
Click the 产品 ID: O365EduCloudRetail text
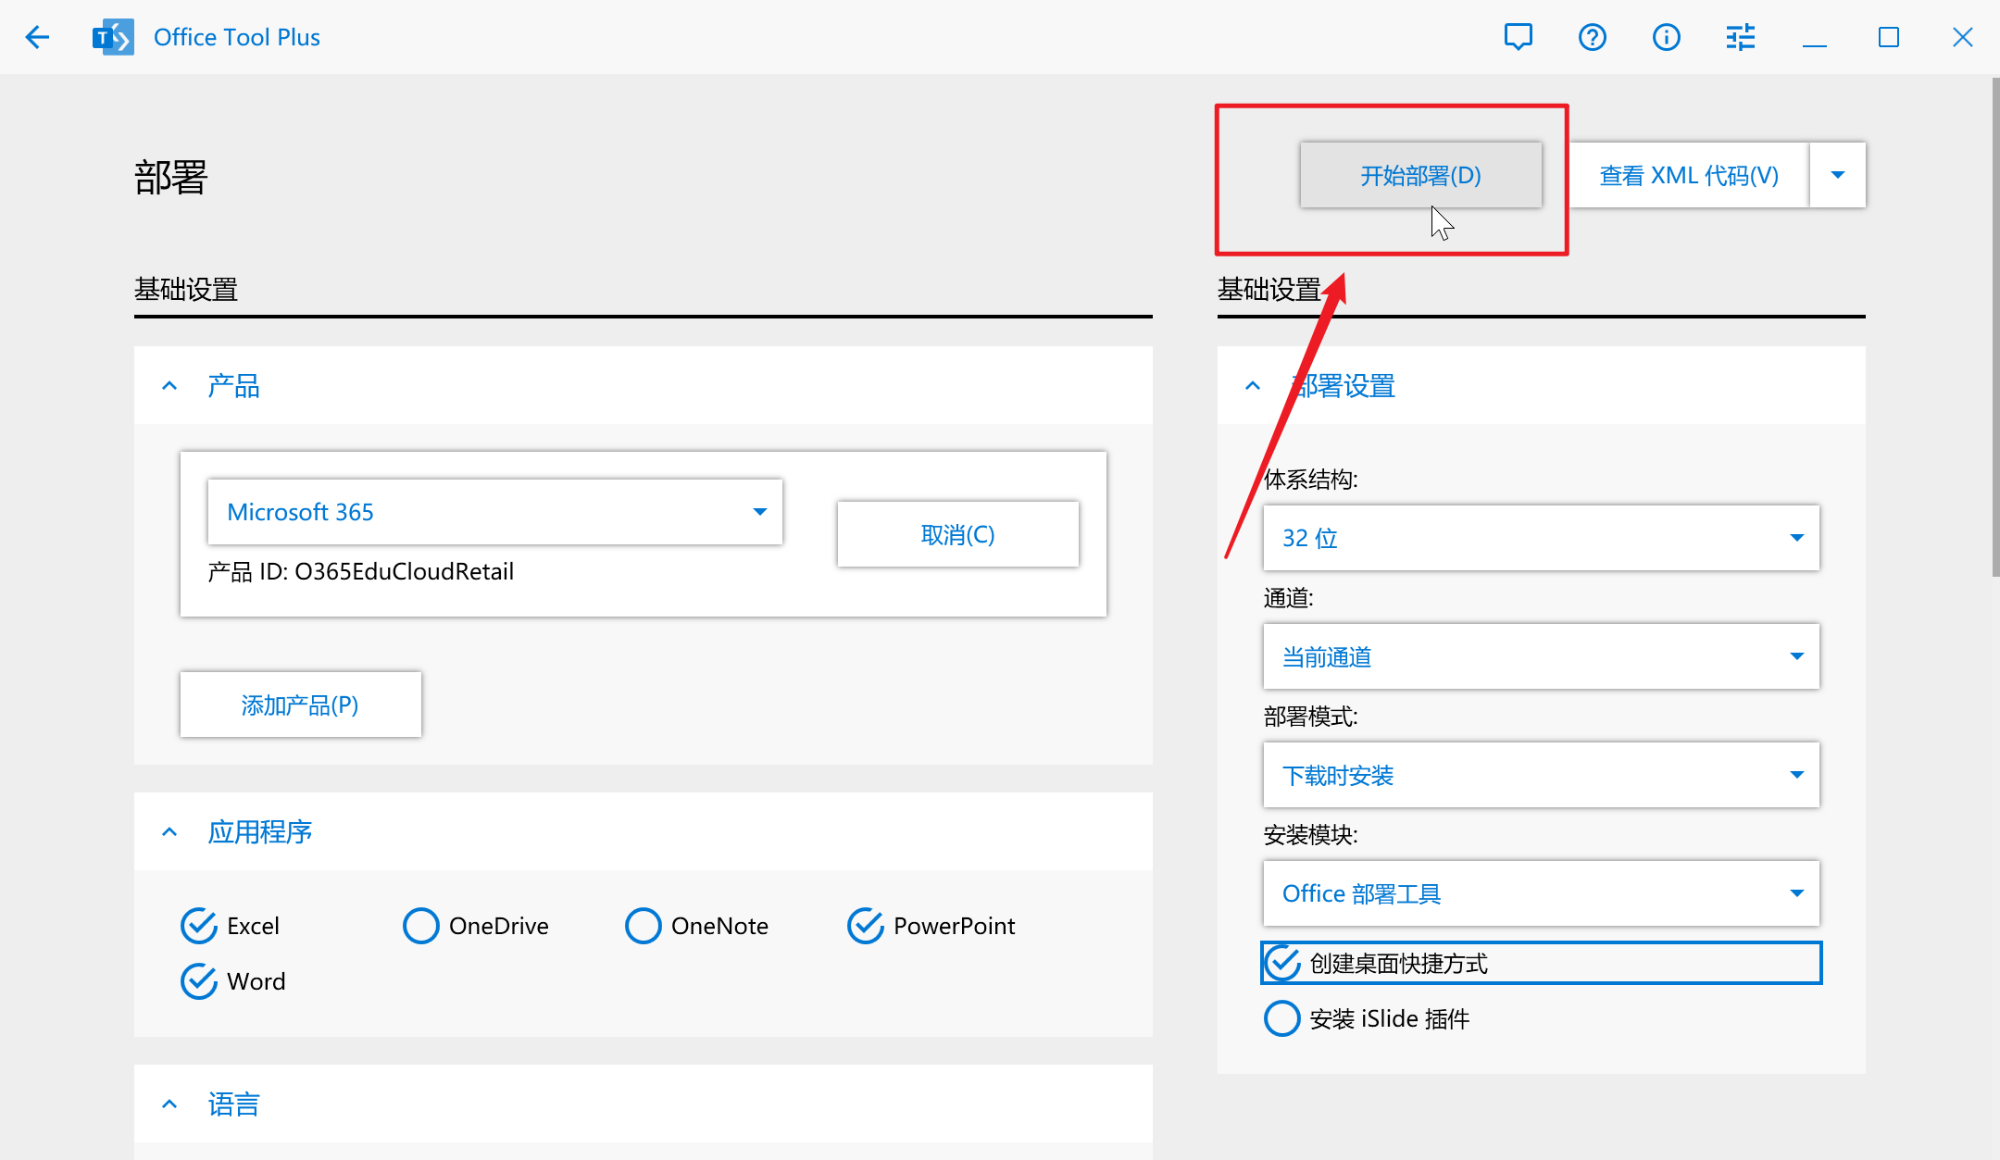(x=361, y=572)
